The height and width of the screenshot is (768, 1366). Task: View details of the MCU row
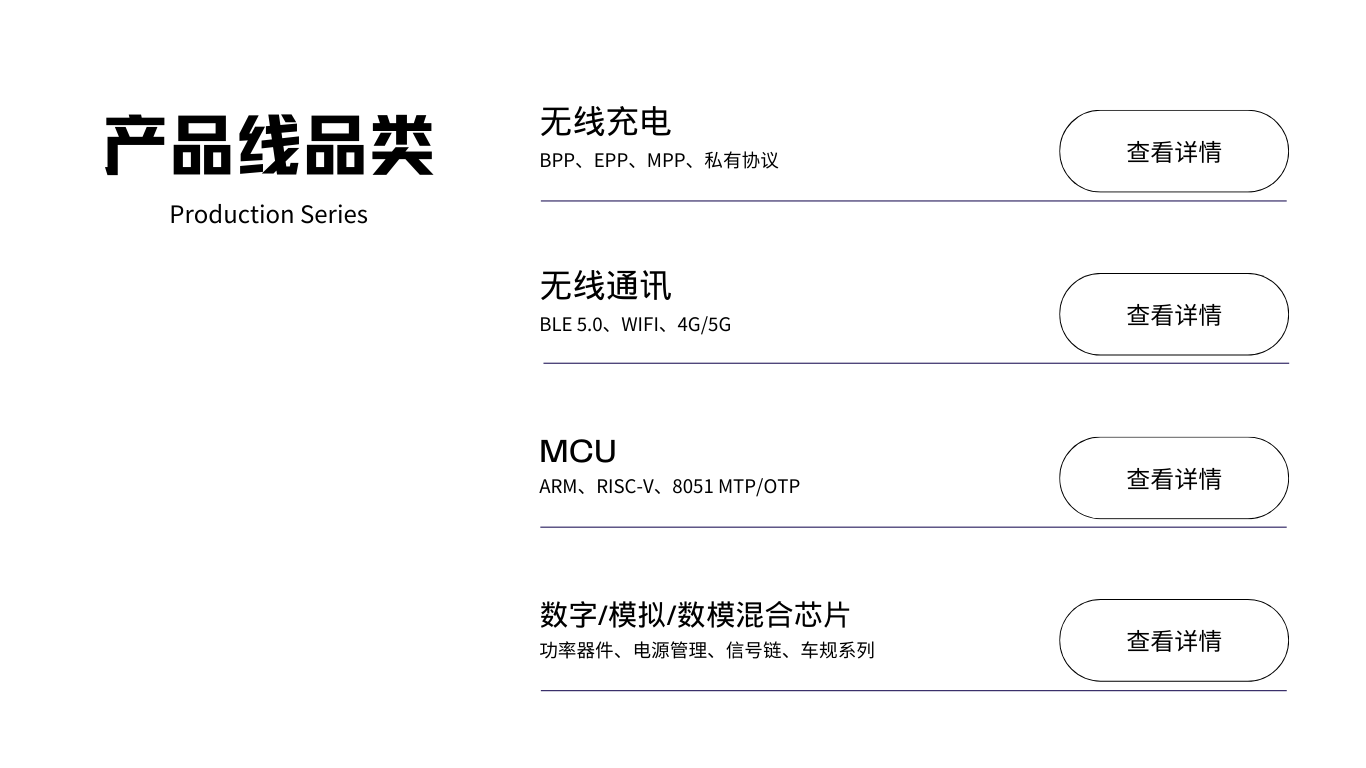click(1173, 479)
